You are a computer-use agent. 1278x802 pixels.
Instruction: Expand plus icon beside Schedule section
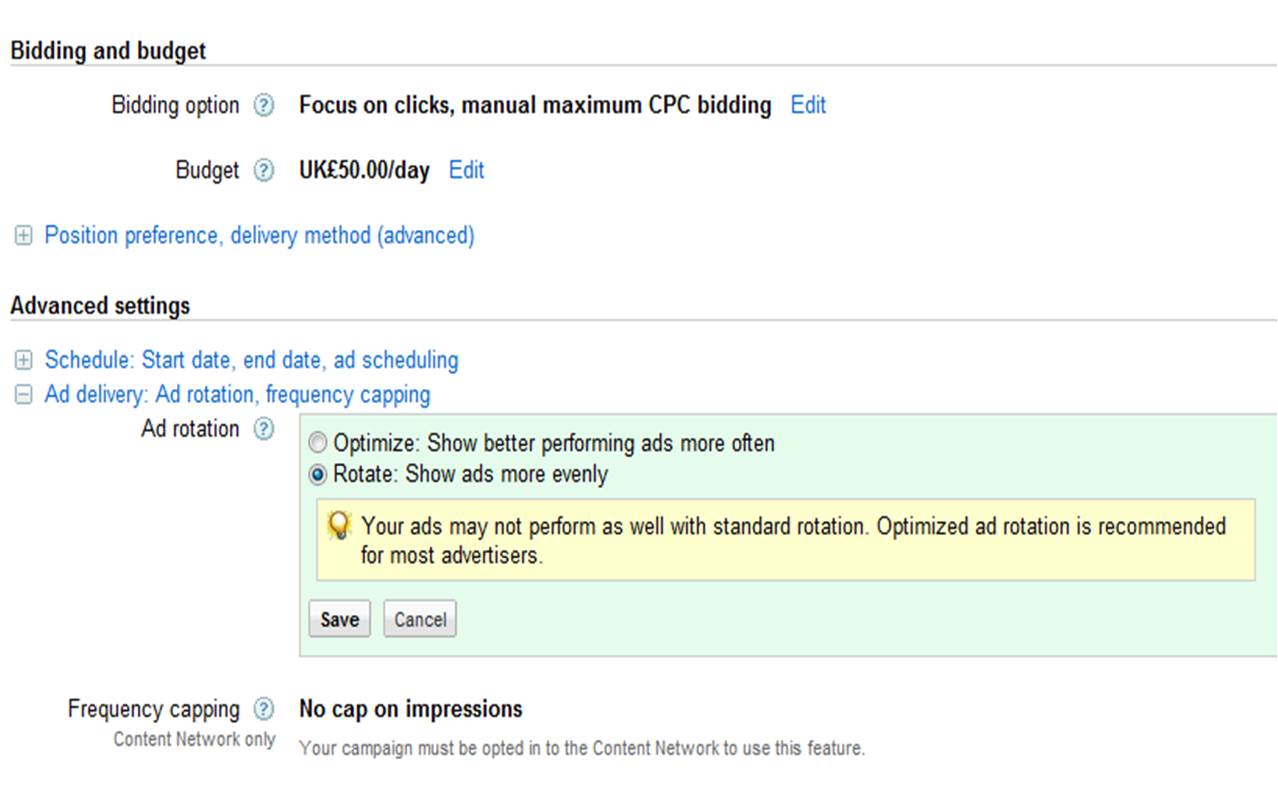pyautogui.click(x=23, y=360)
